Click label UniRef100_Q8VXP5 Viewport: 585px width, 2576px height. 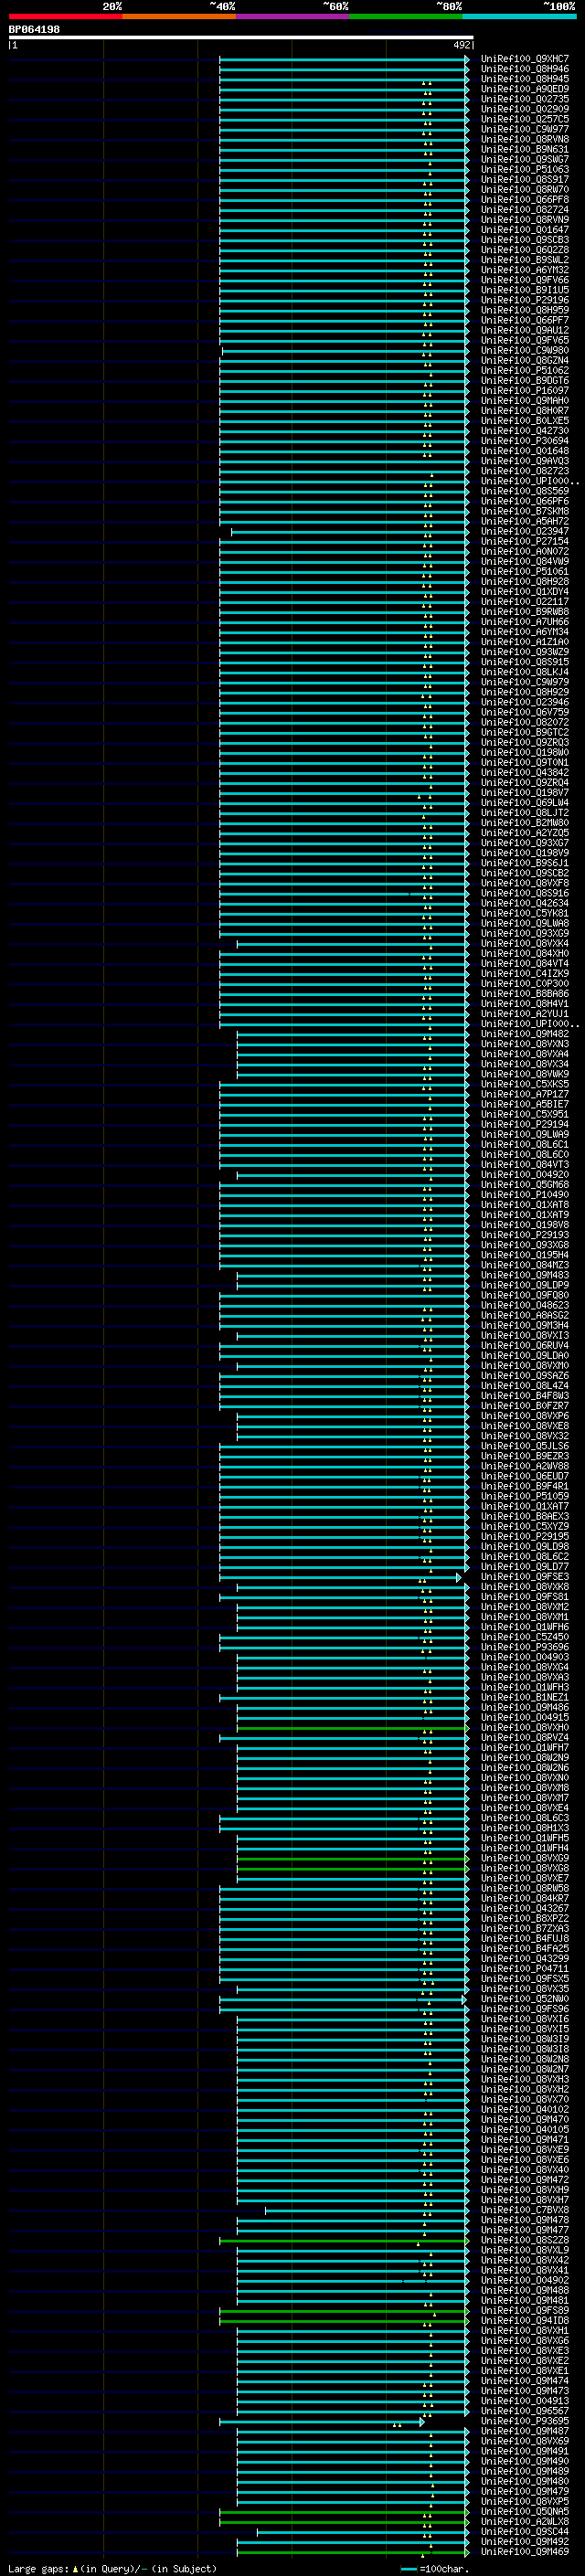[x=525, y=2501]
